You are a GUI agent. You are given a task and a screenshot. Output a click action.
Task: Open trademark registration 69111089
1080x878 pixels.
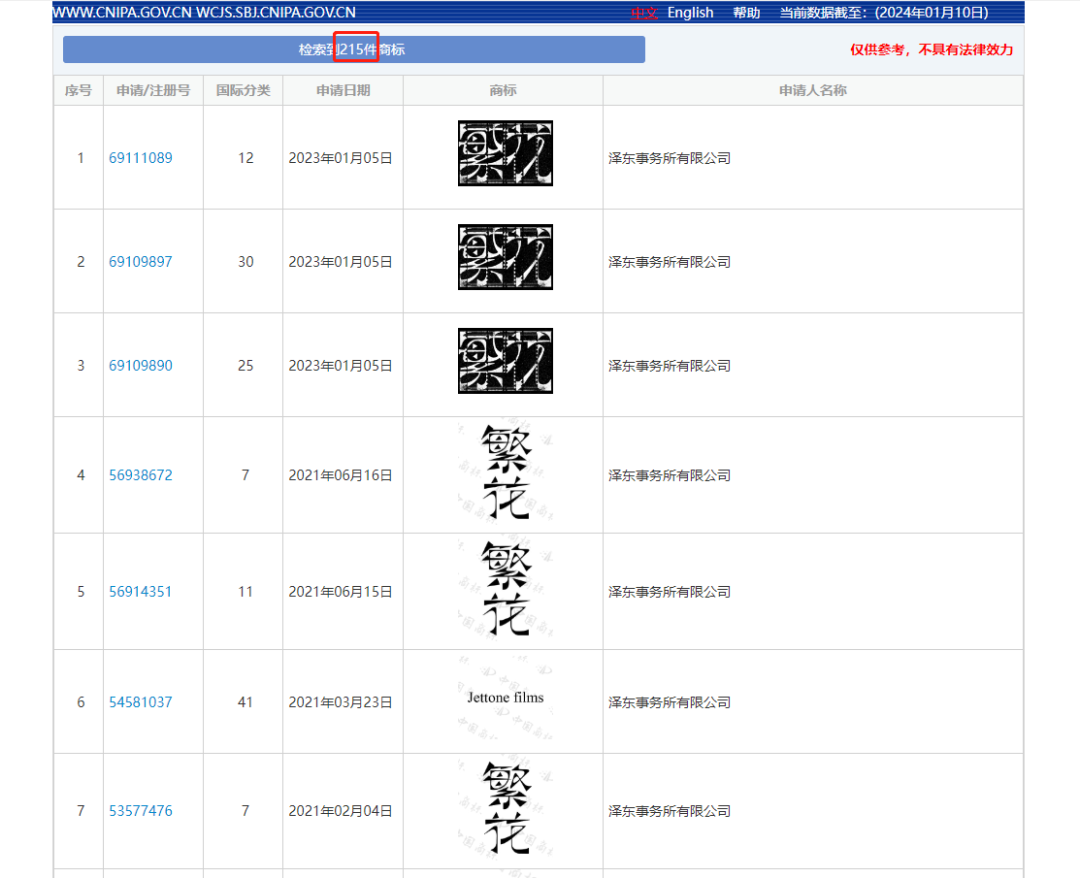tap(141, 158)
